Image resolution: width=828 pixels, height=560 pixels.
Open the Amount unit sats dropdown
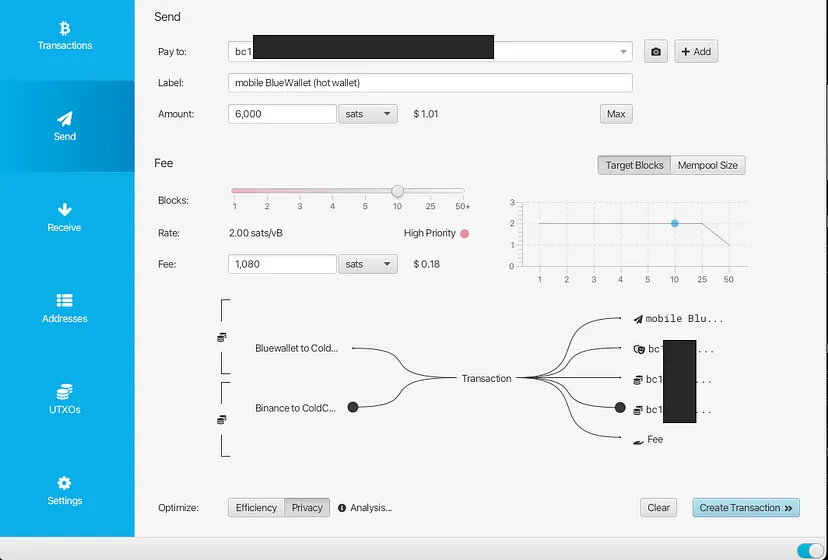pyautogui.click(x=368, y=114)
